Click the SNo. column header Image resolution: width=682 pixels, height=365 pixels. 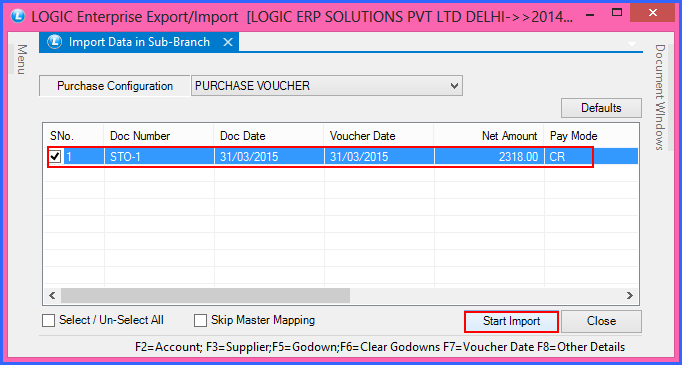click(x=74, y=136)
